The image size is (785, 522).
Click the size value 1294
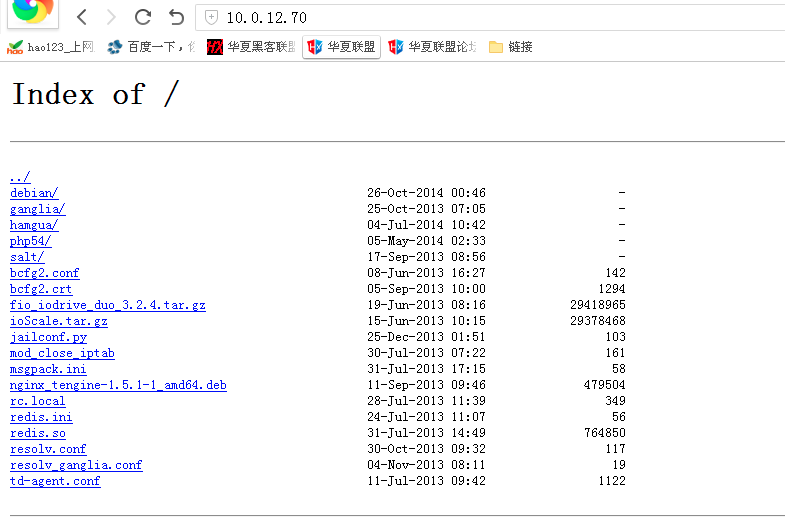click(612, 289)
